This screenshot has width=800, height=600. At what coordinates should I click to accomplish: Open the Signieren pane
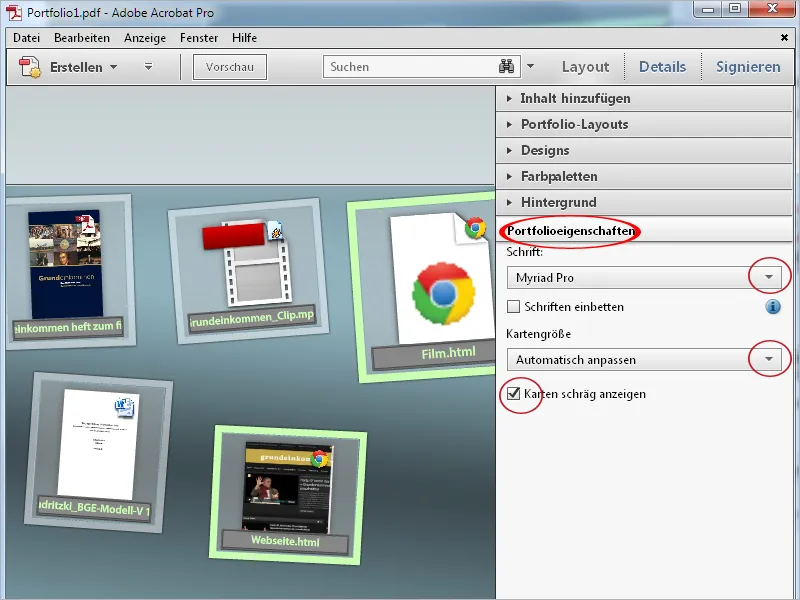pos(748,67)
